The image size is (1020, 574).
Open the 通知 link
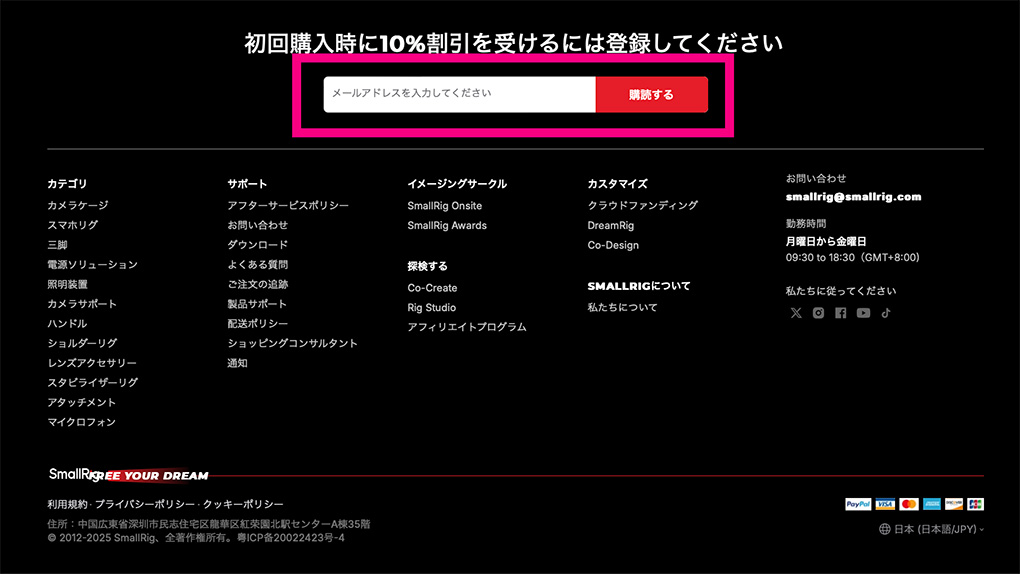click(237, 362)
